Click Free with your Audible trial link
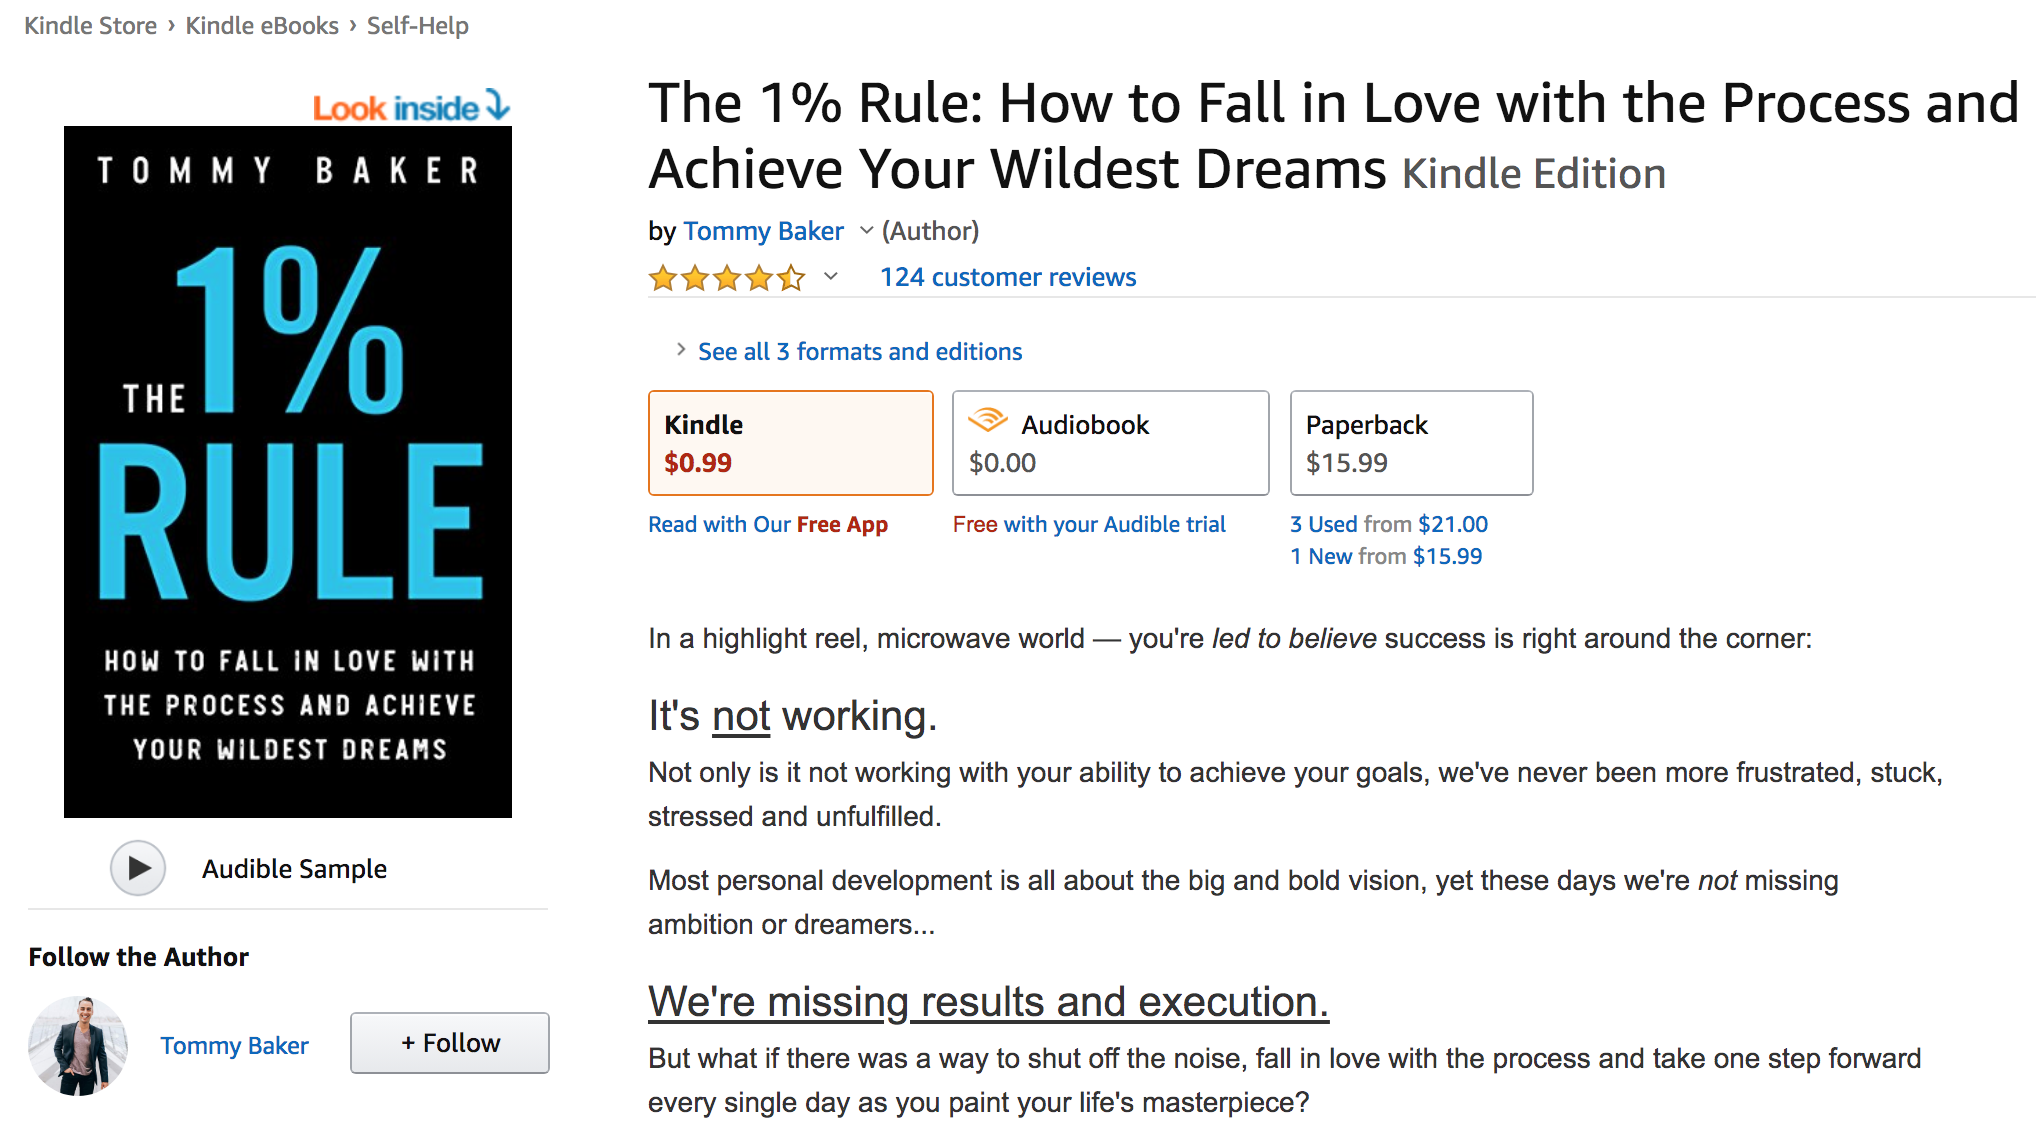The height and width of the screenshot is (1132, 2036). pyautogui.click(x=1089, y=524)
